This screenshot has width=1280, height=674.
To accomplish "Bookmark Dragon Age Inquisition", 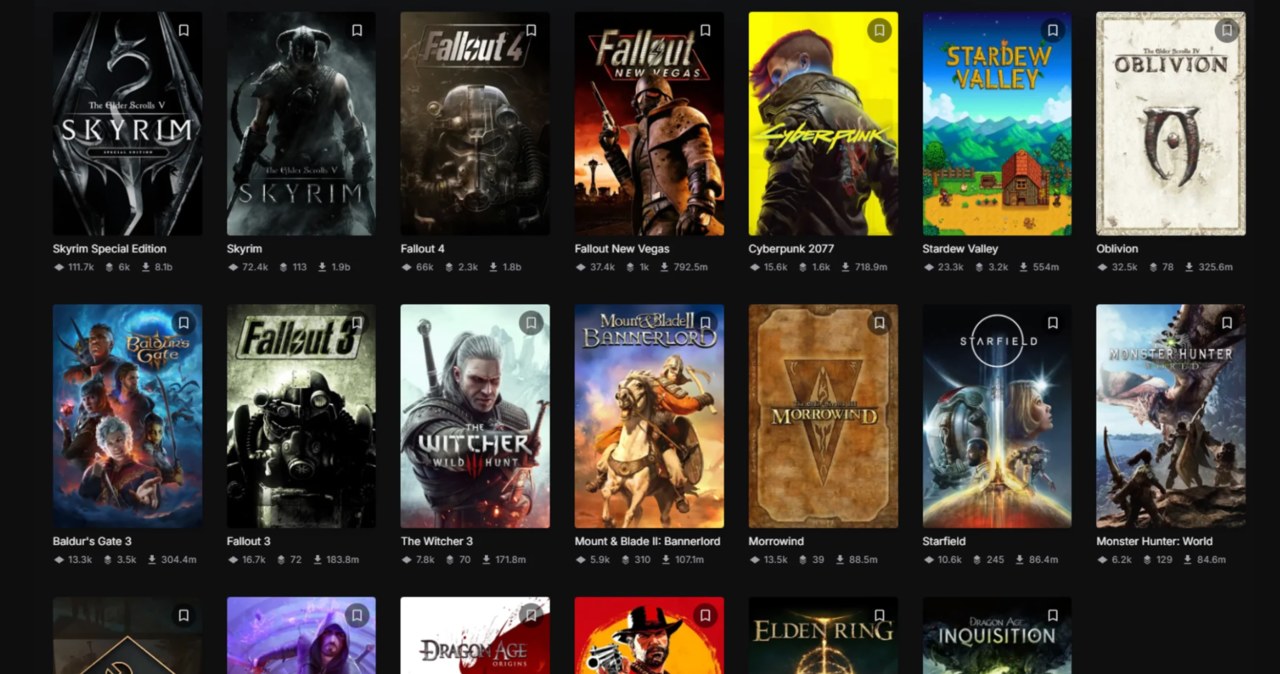I will (x=1053, y=616).
